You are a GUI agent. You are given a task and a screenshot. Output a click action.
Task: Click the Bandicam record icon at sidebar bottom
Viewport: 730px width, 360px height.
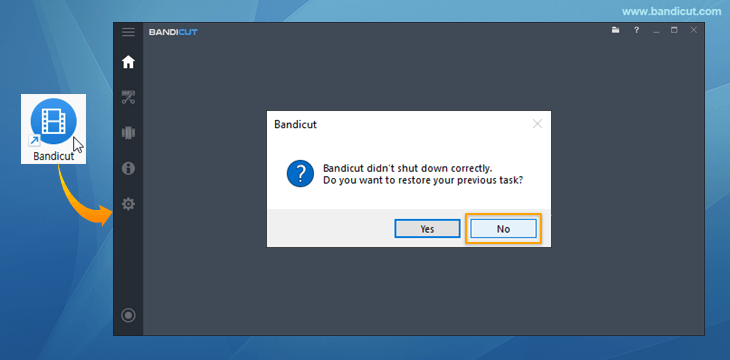128,315
